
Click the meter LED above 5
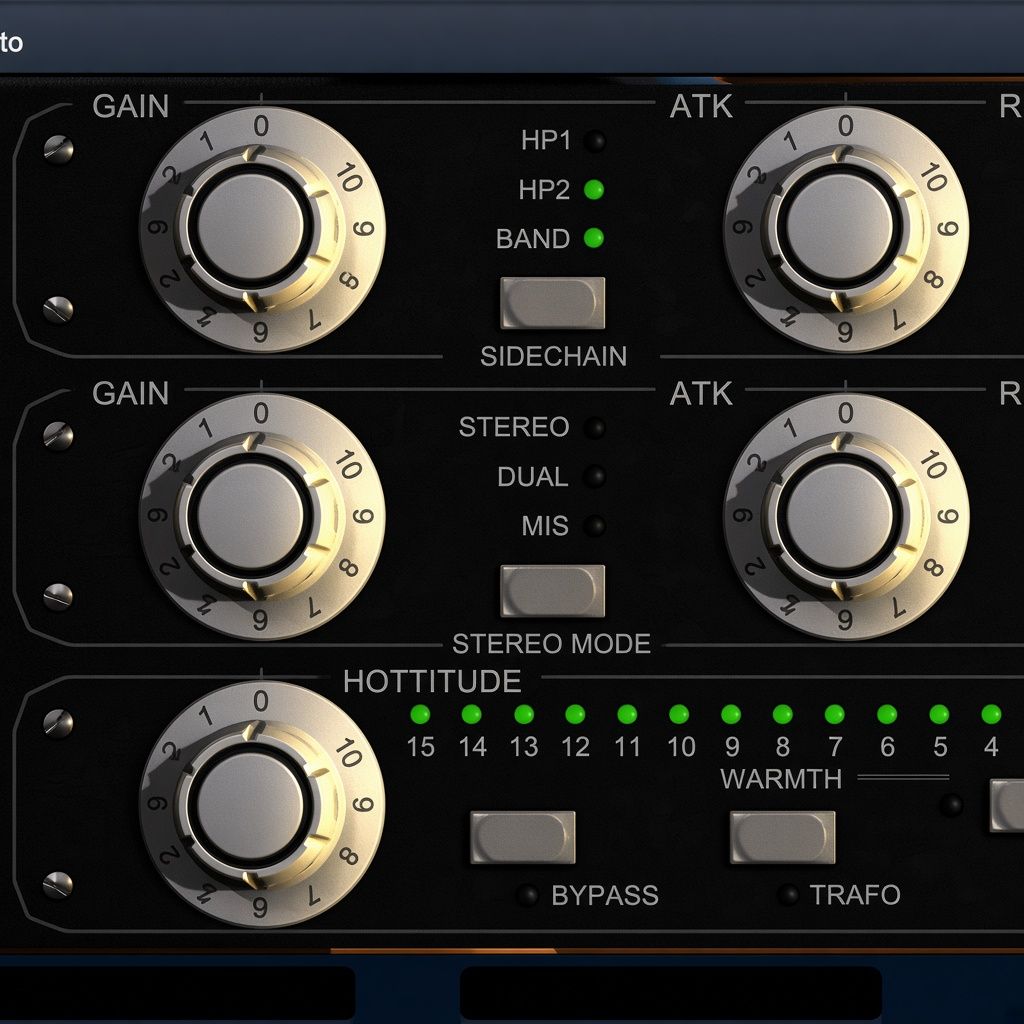939,714
